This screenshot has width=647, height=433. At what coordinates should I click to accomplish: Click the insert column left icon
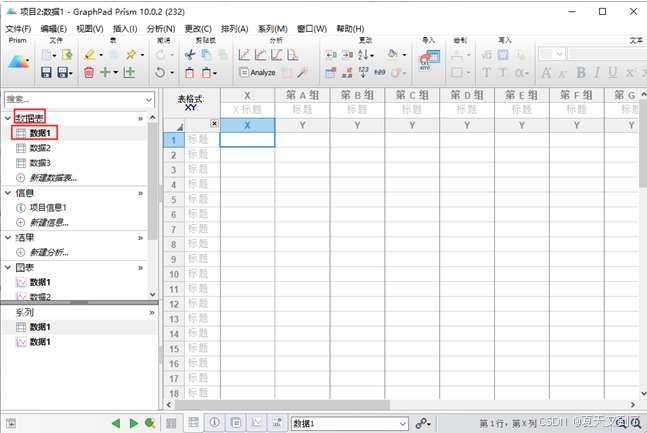[331, 54]
